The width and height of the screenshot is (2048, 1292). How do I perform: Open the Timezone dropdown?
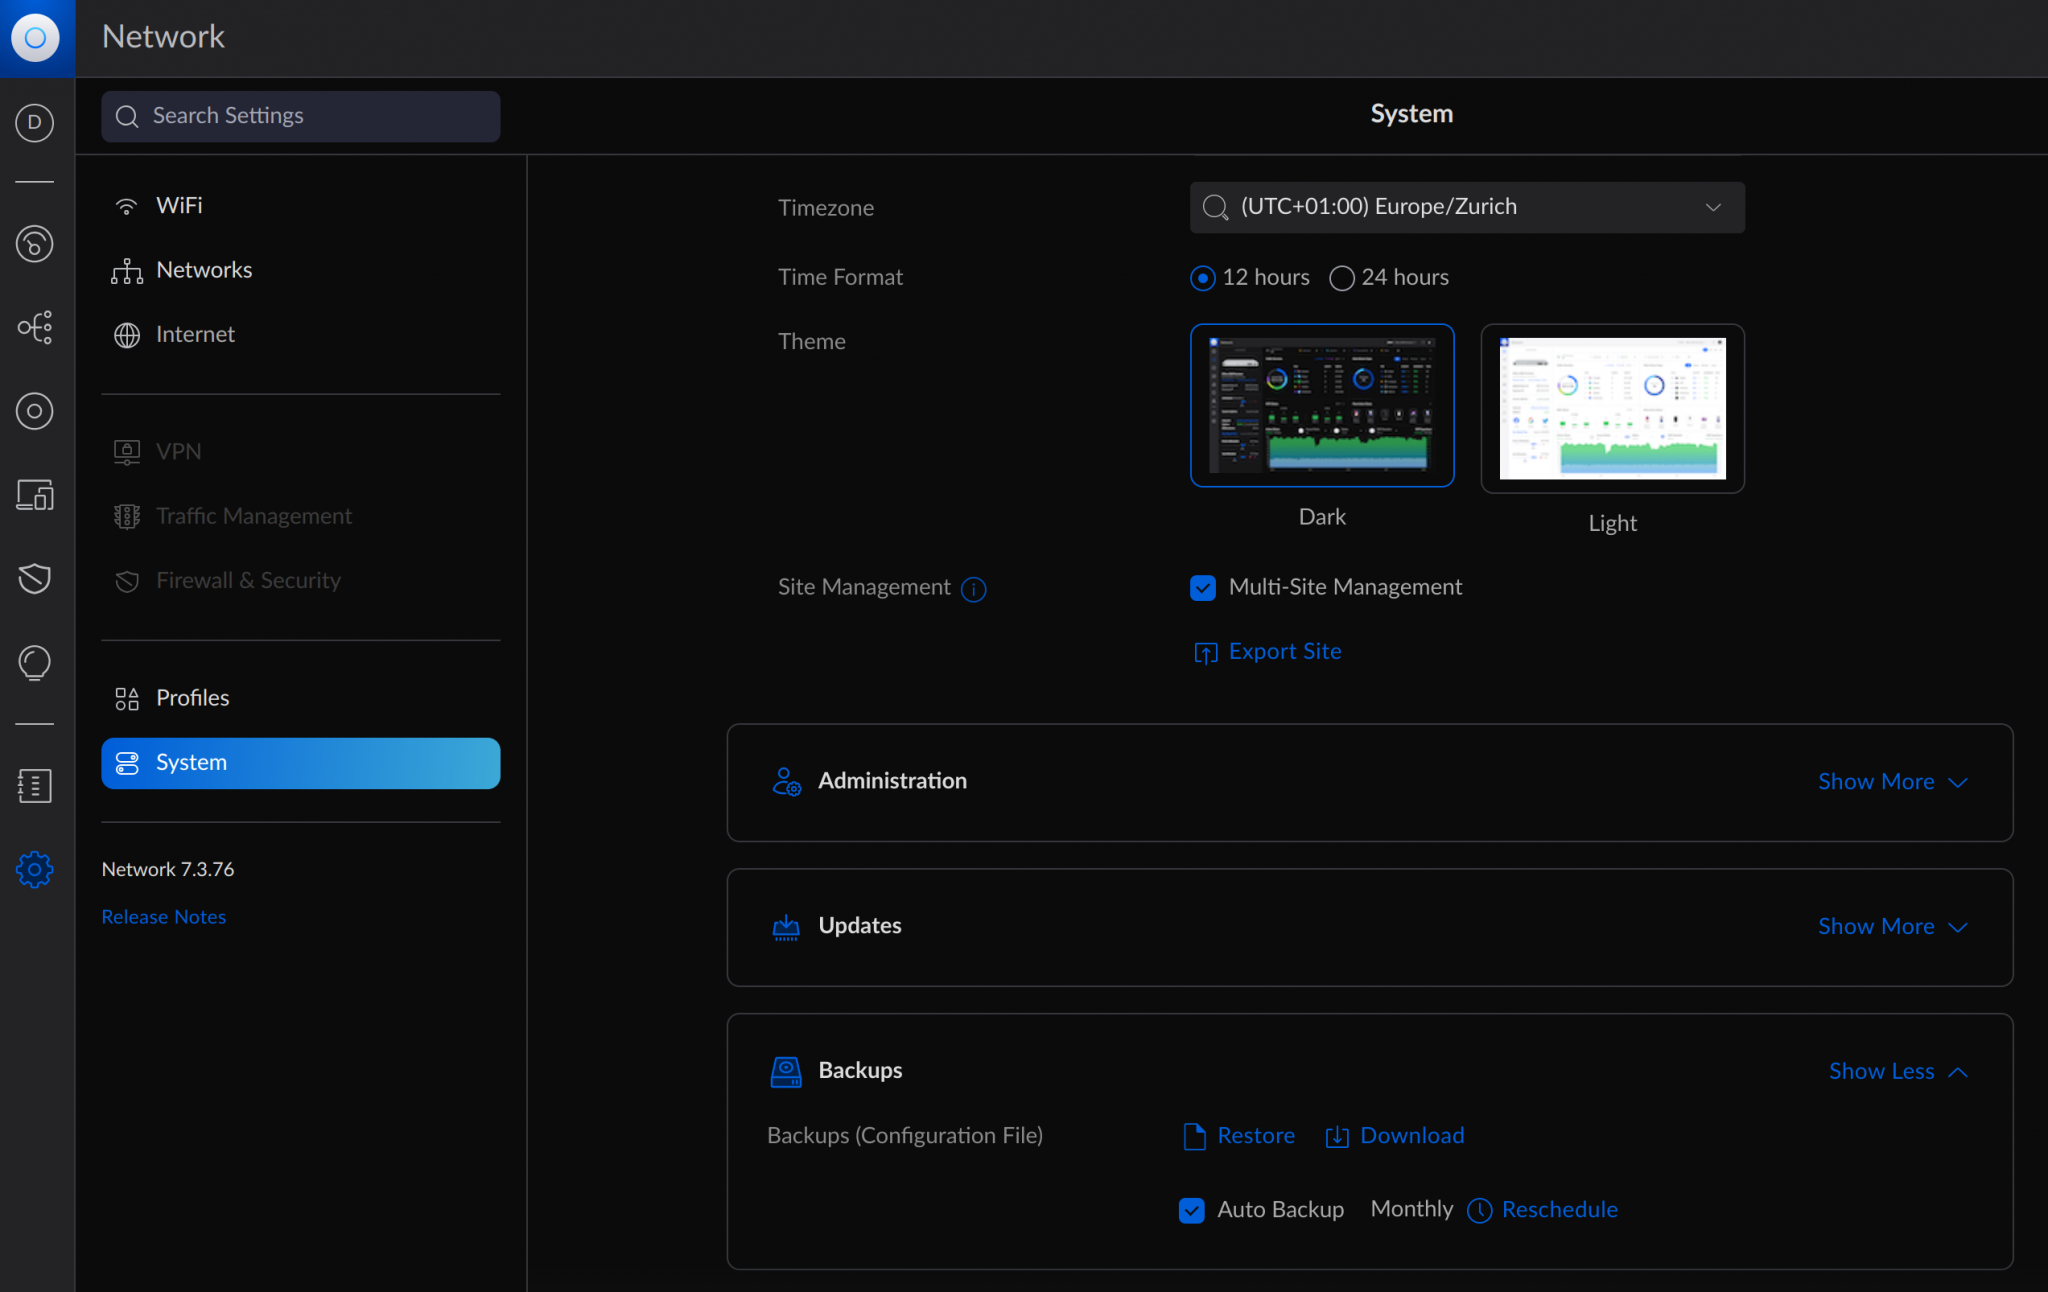coord(1466,207)
